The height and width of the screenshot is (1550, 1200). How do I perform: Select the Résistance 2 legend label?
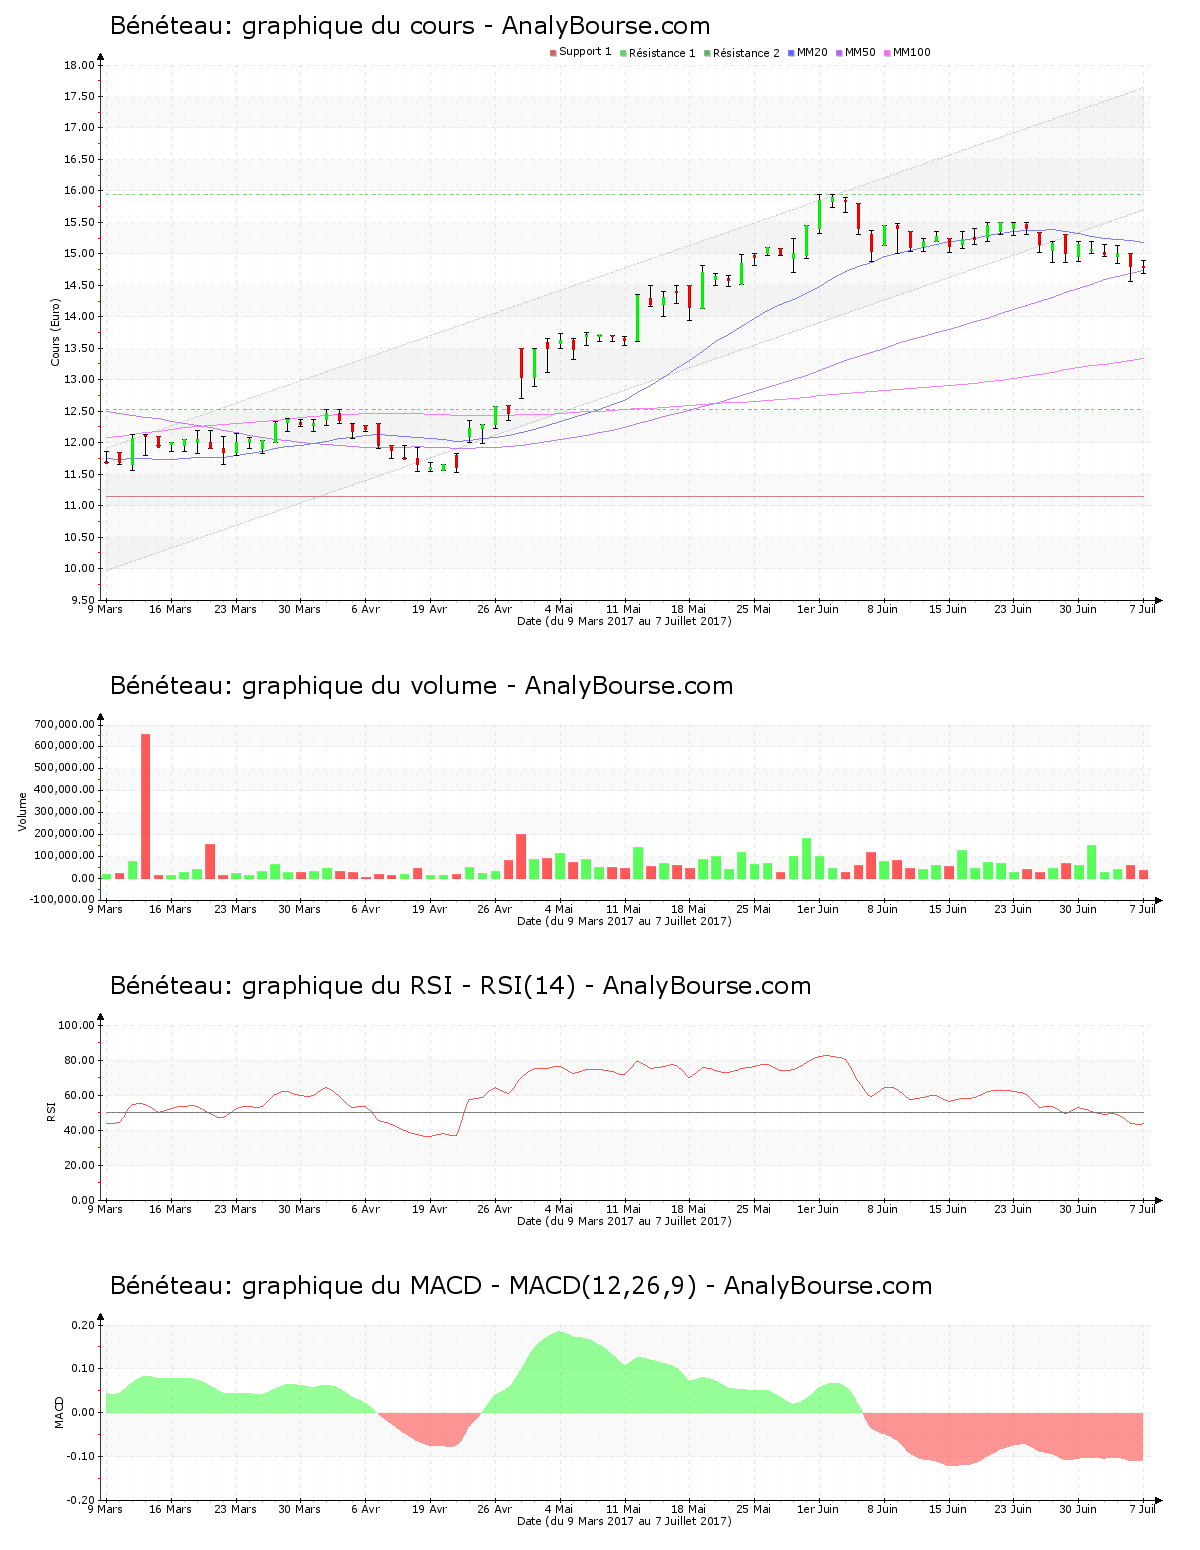pos(746,53)
